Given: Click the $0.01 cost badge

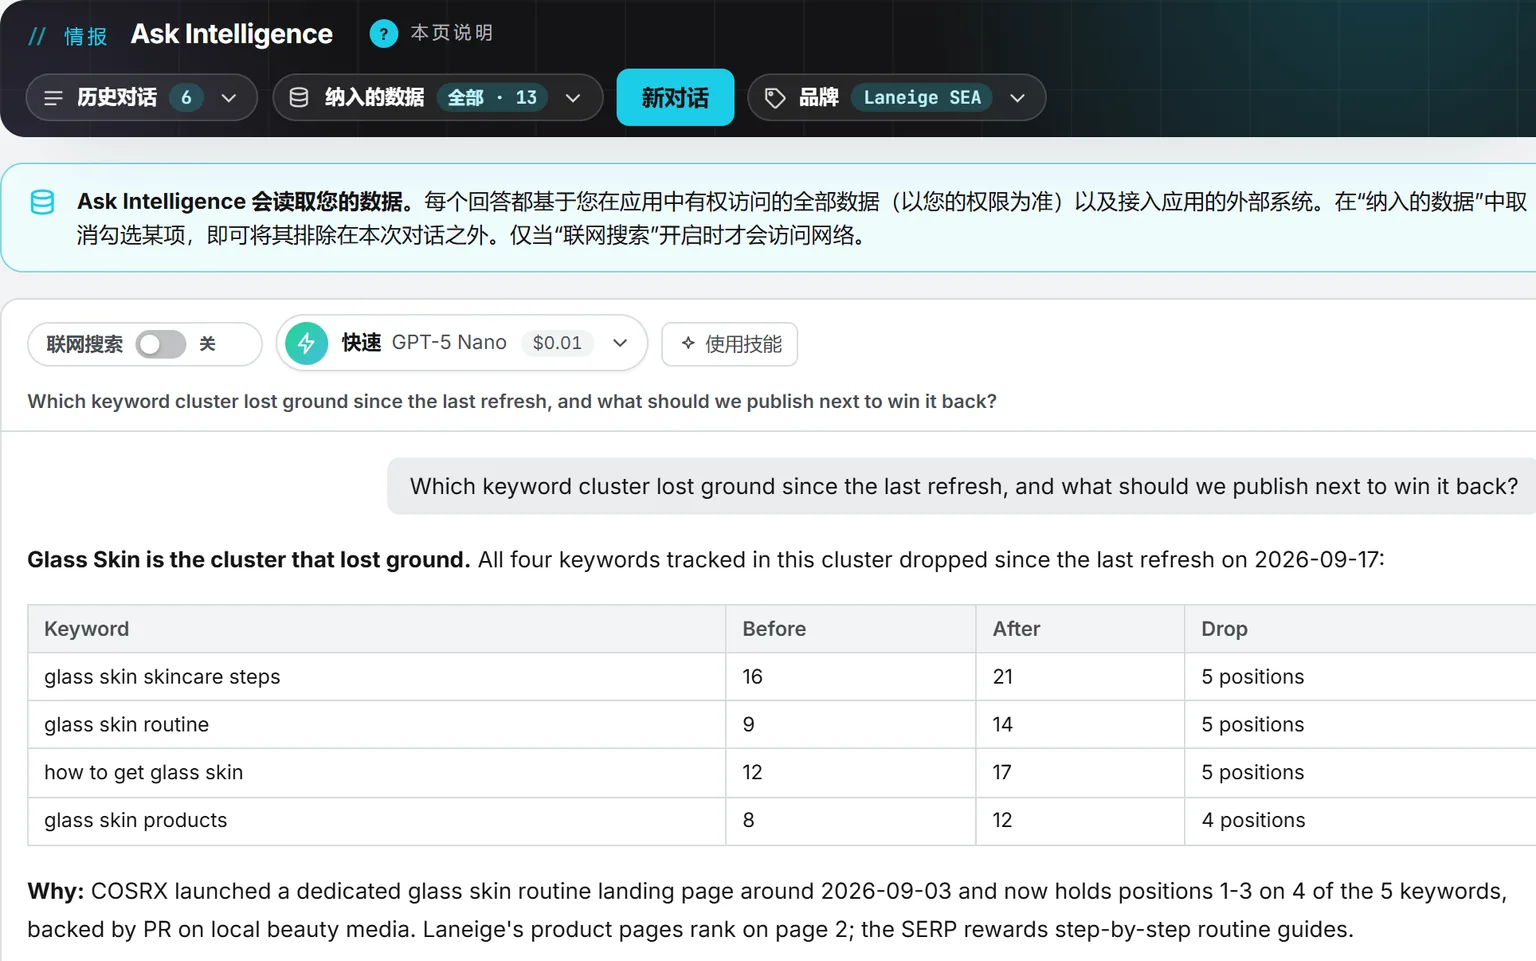Looking at the screenshot, I should pyautogui.click(x=557, y=343).
